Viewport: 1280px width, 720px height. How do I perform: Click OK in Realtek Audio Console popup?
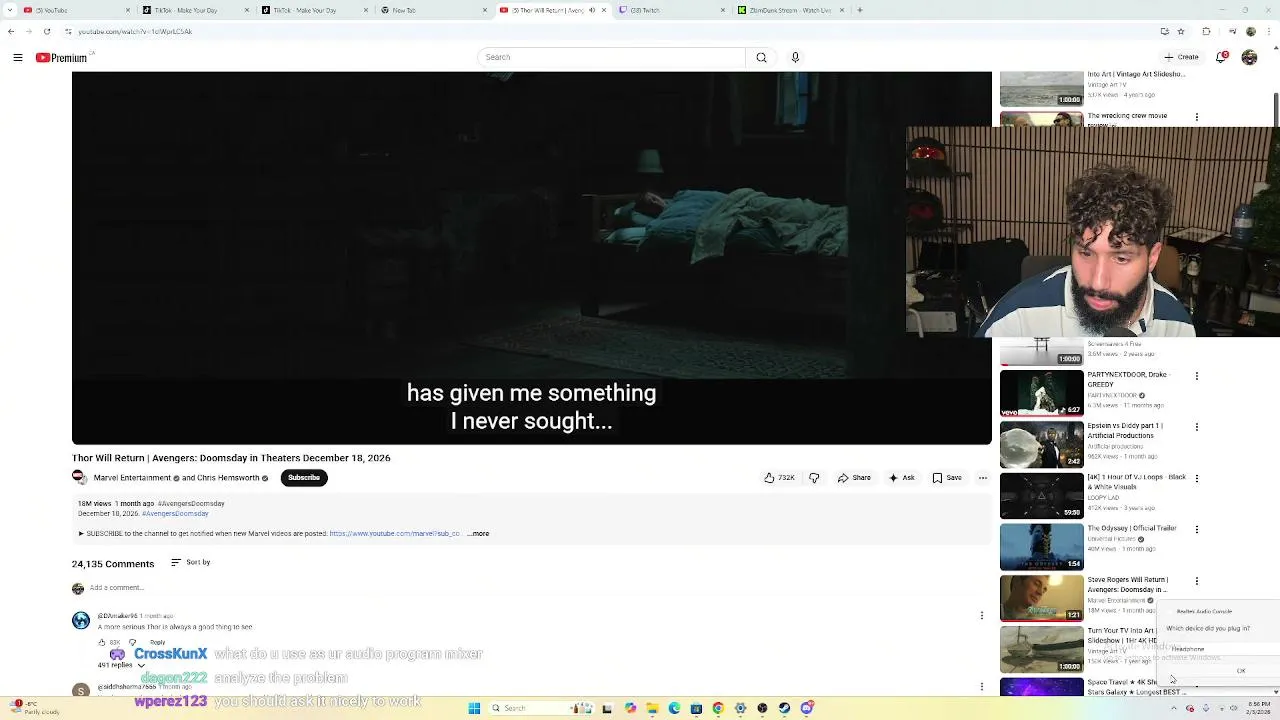coord(1241,671)
